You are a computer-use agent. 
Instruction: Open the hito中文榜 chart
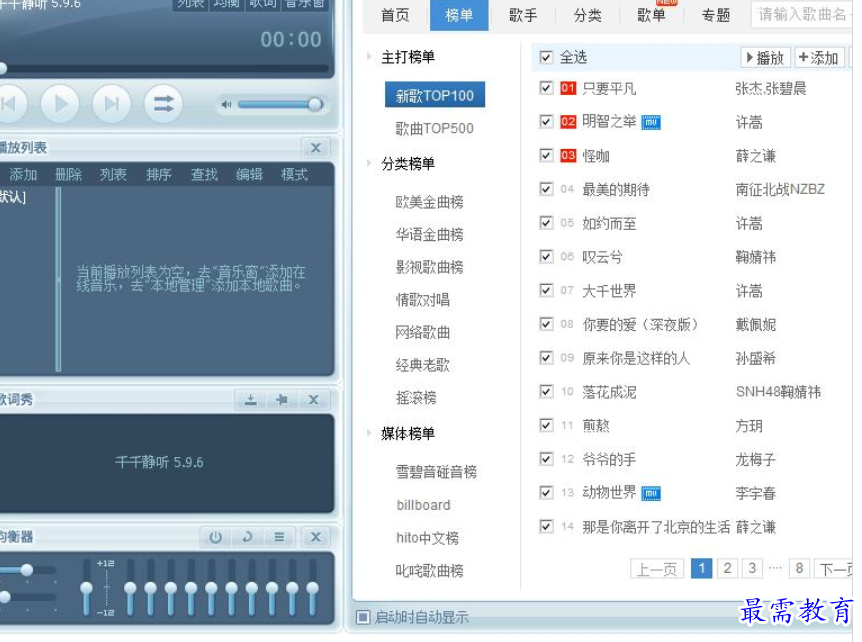[427, 538]
